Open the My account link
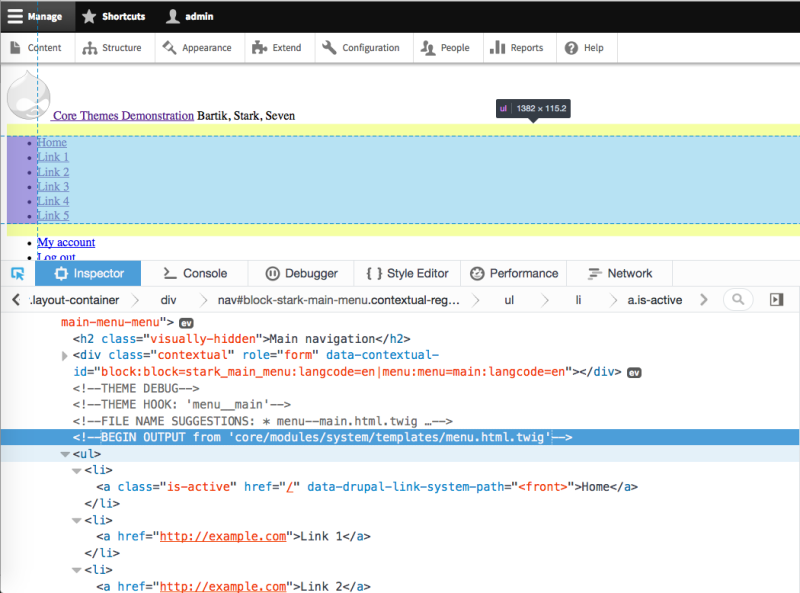The image size is (800, 593). tap(66, 242)
